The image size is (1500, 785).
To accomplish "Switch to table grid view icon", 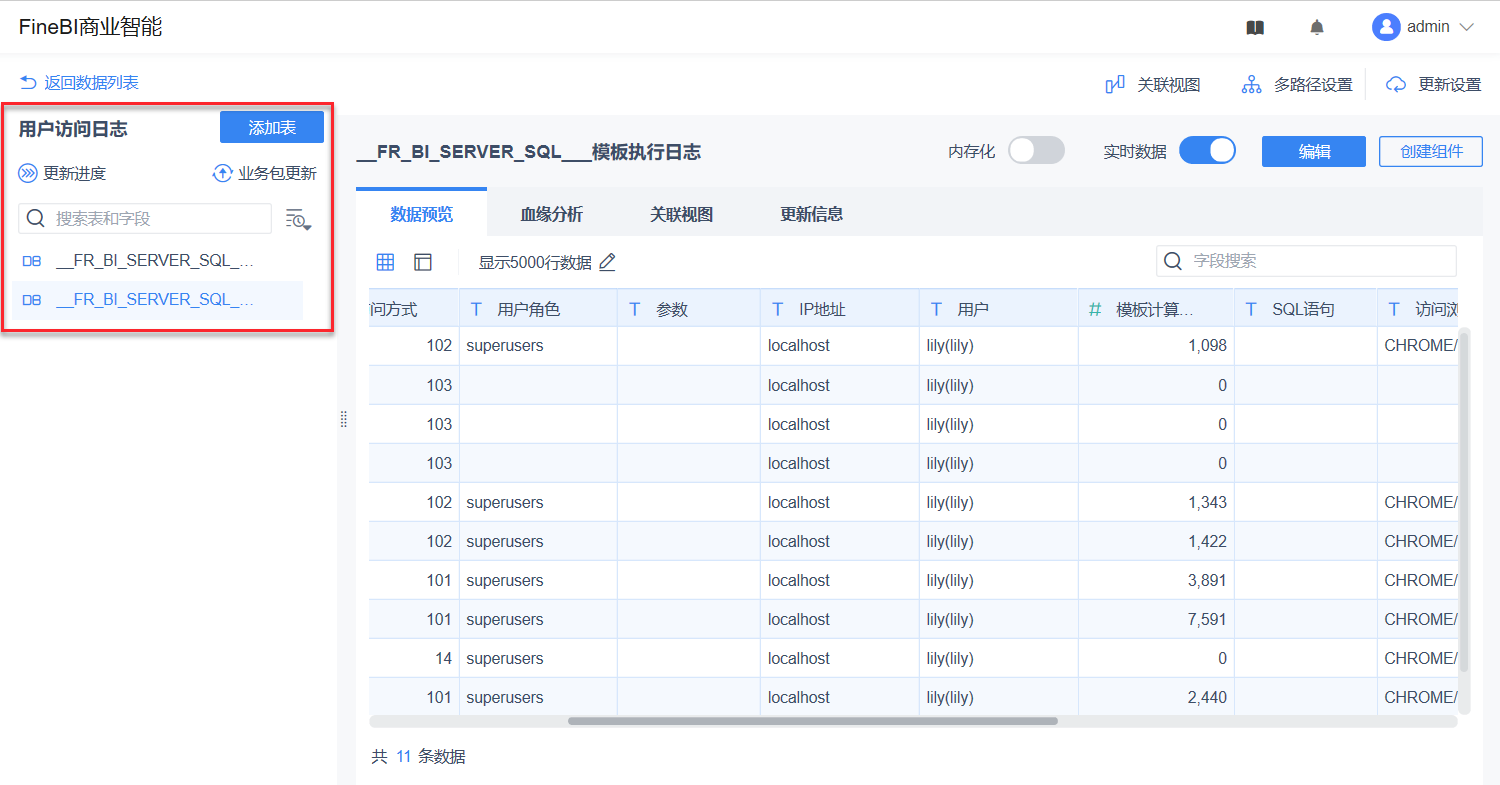I will [385, 262].
